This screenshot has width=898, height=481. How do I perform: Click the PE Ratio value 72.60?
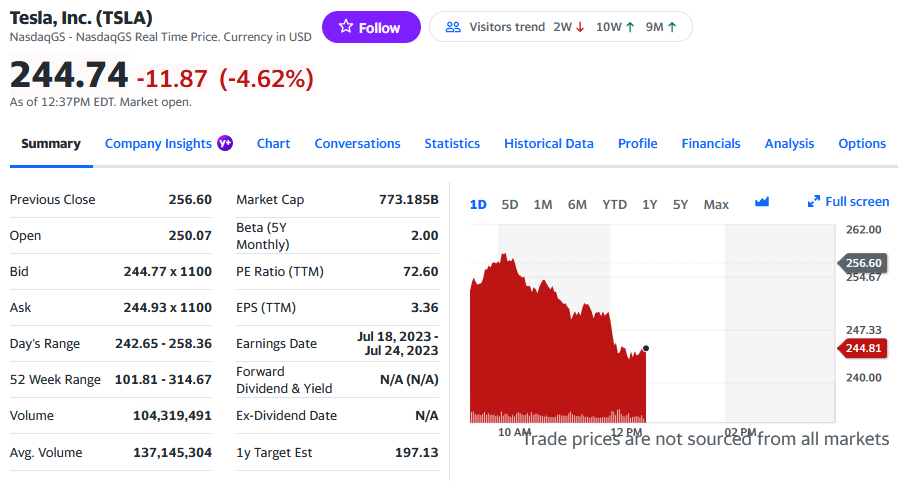pos(421,271)
